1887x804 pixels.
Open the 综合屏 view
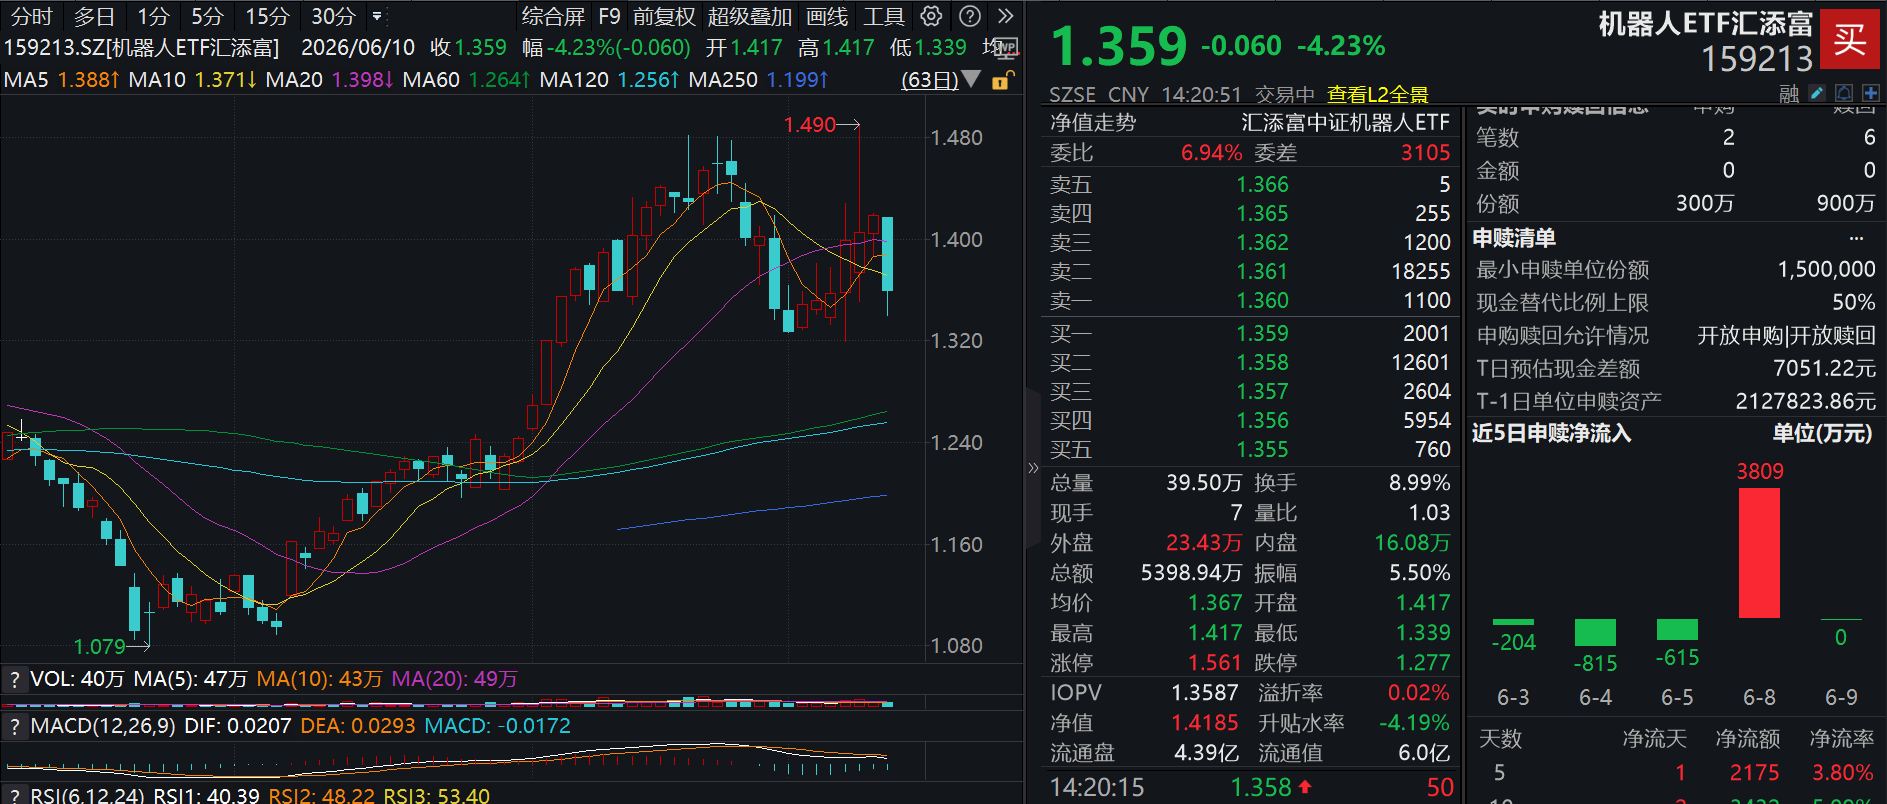pyautogui.click(x=553, y=17)
